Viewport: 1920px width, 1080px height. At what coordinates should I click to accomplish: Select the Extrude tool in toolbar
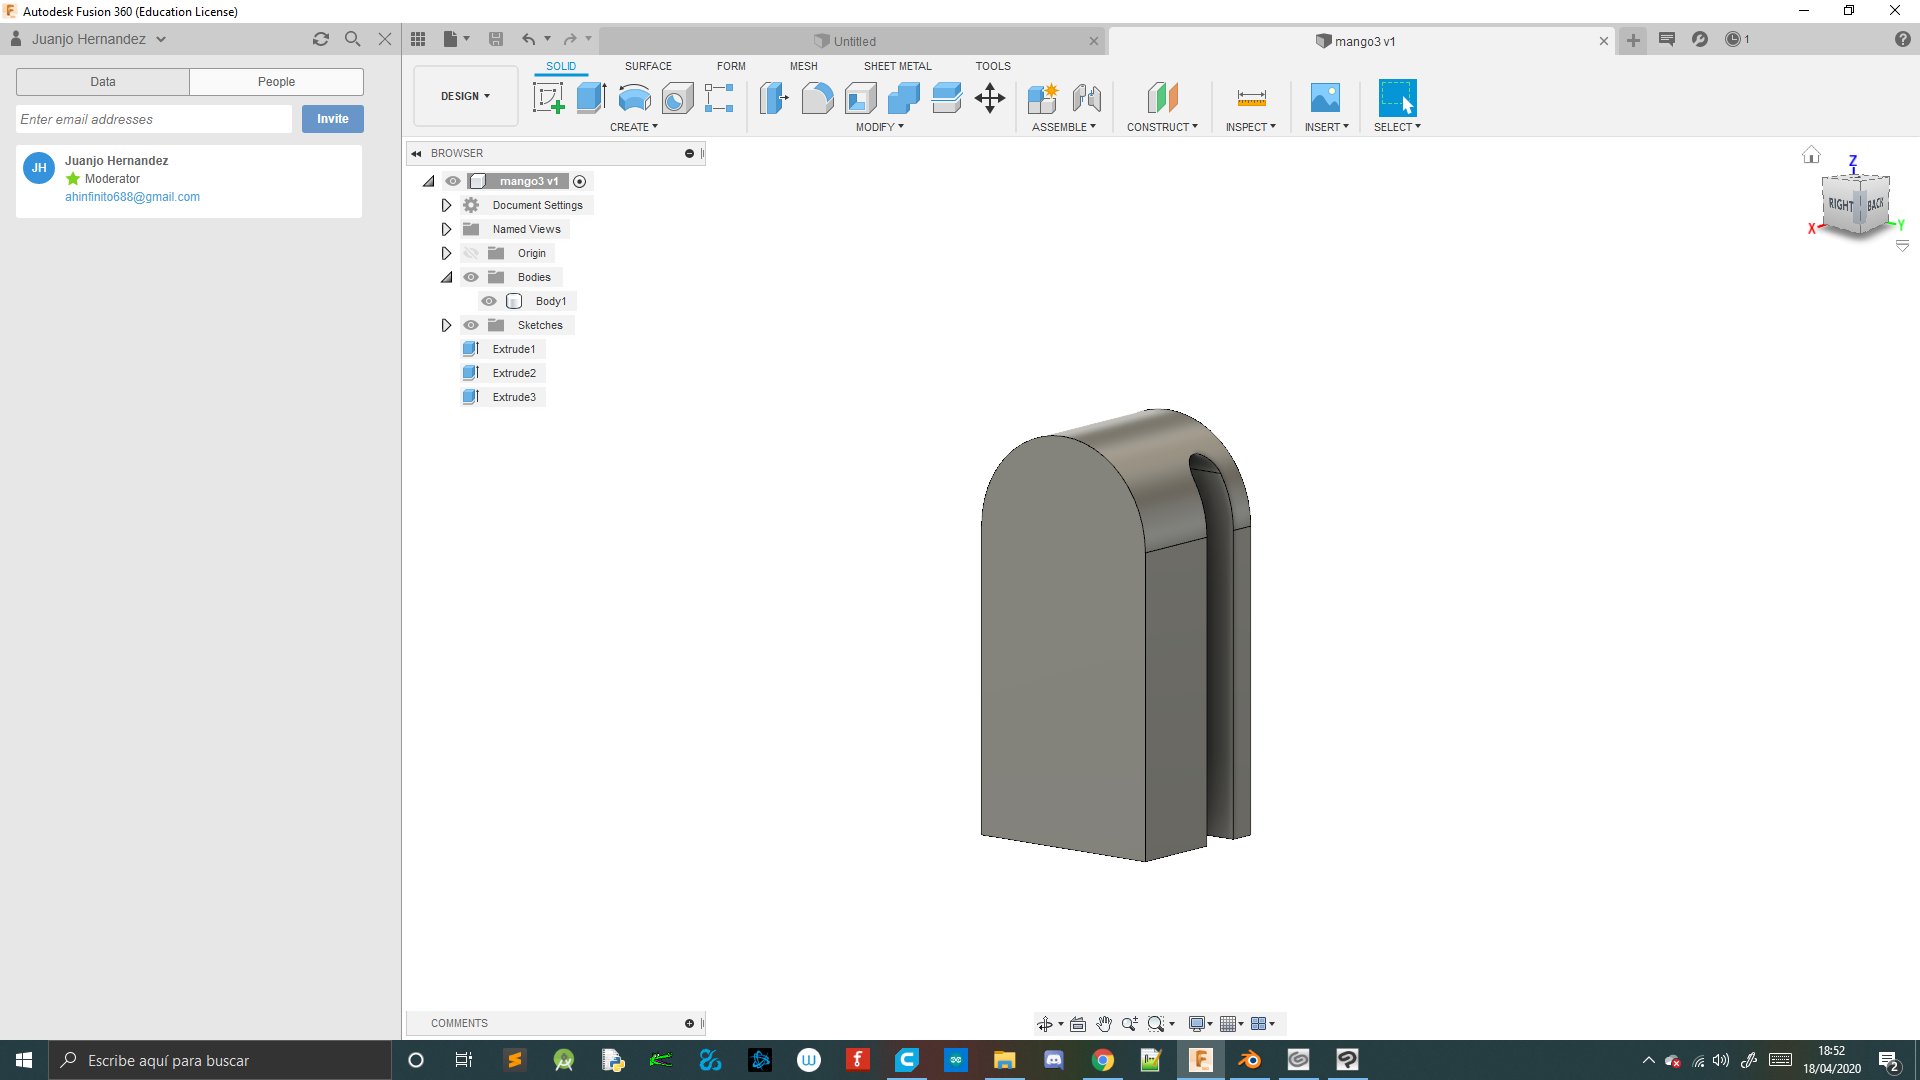[x=591, y=98]
